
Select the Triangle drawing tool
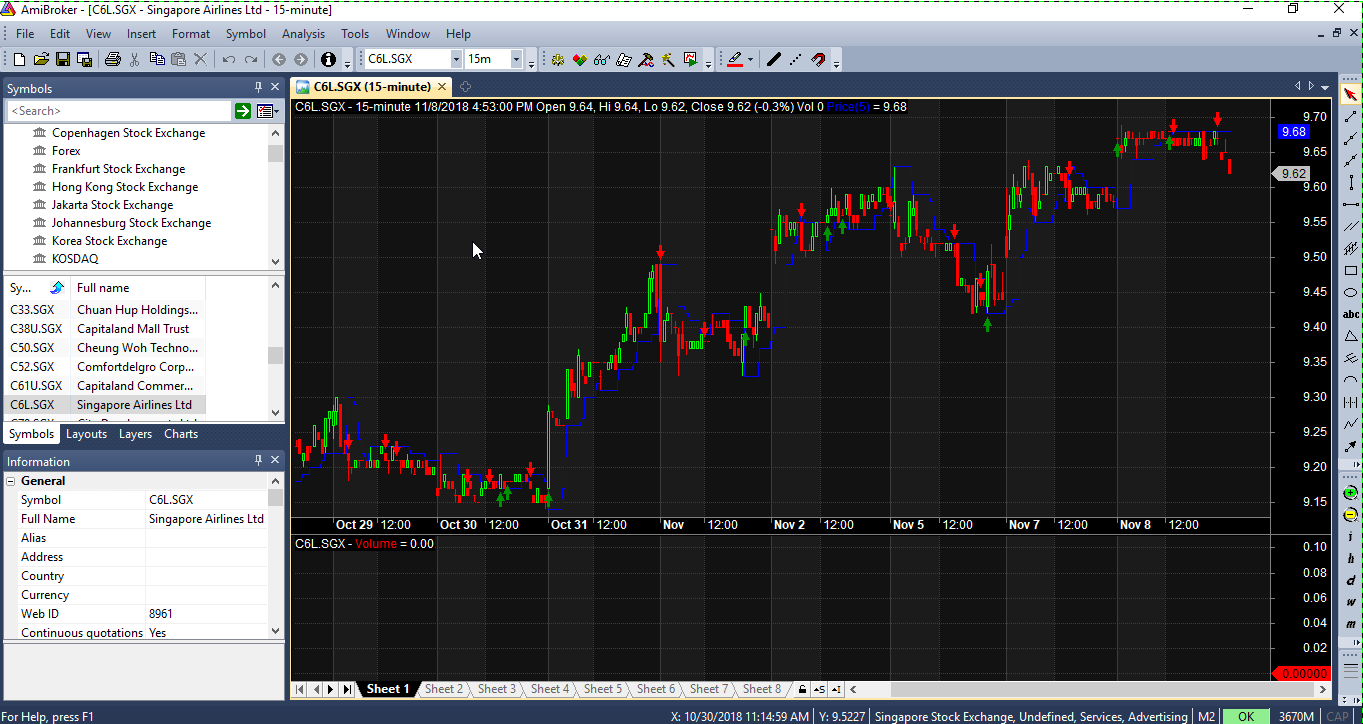(1351, 336)
